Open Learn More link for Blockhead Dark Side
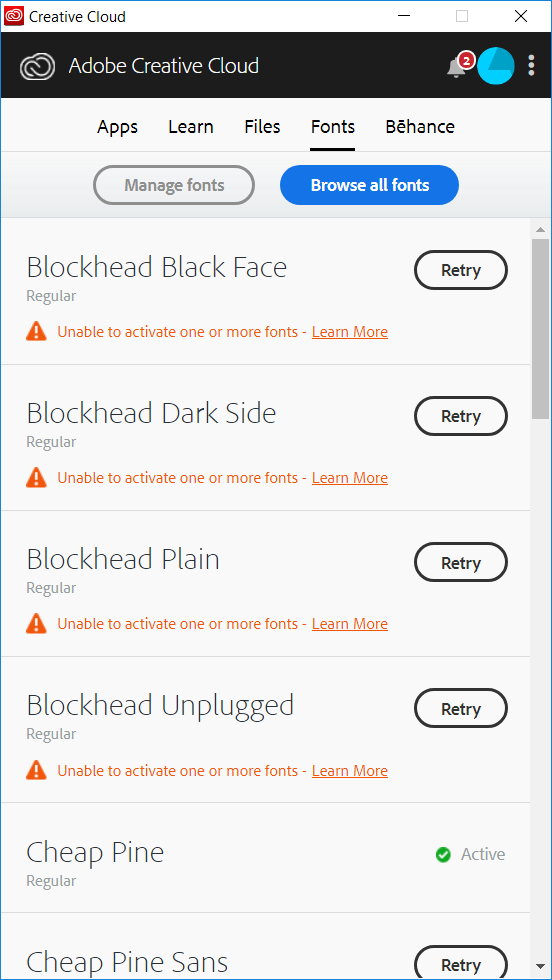The height and width of the screenshot is (980, 552). pyautogui.click(x=349, y=478)
